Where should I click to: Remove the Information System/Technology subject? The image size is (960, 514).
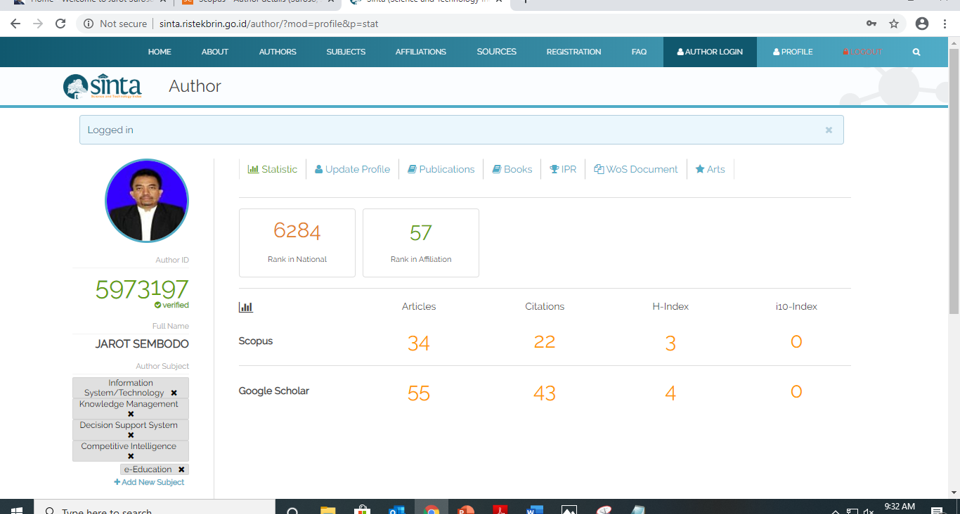point(174,393)
